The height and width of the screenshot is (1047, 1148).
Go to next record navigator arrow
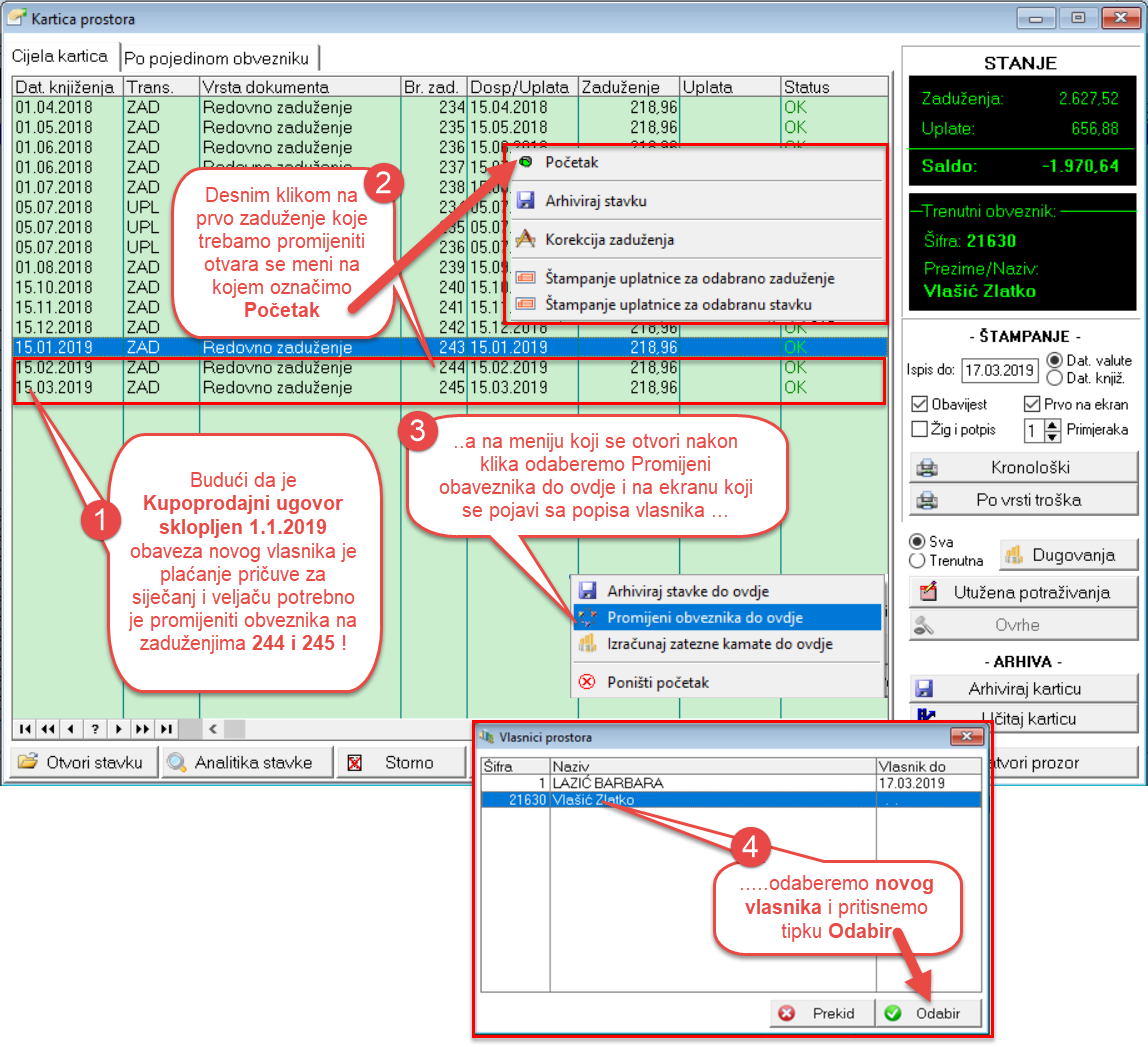(x=118, y=729)
